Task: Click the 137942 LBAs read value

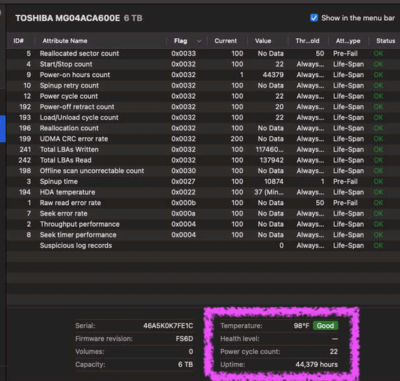Action: point(272,160)
